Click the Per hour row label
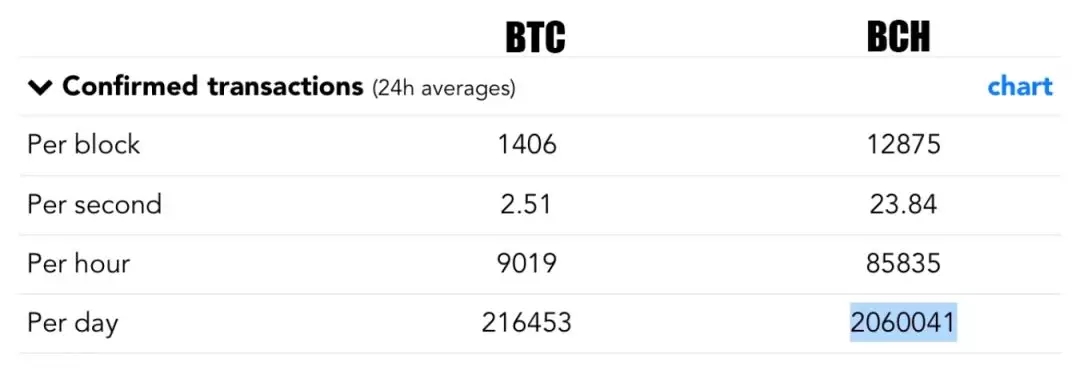Viewport: 1080px width, 386px height. coord(79,263)
